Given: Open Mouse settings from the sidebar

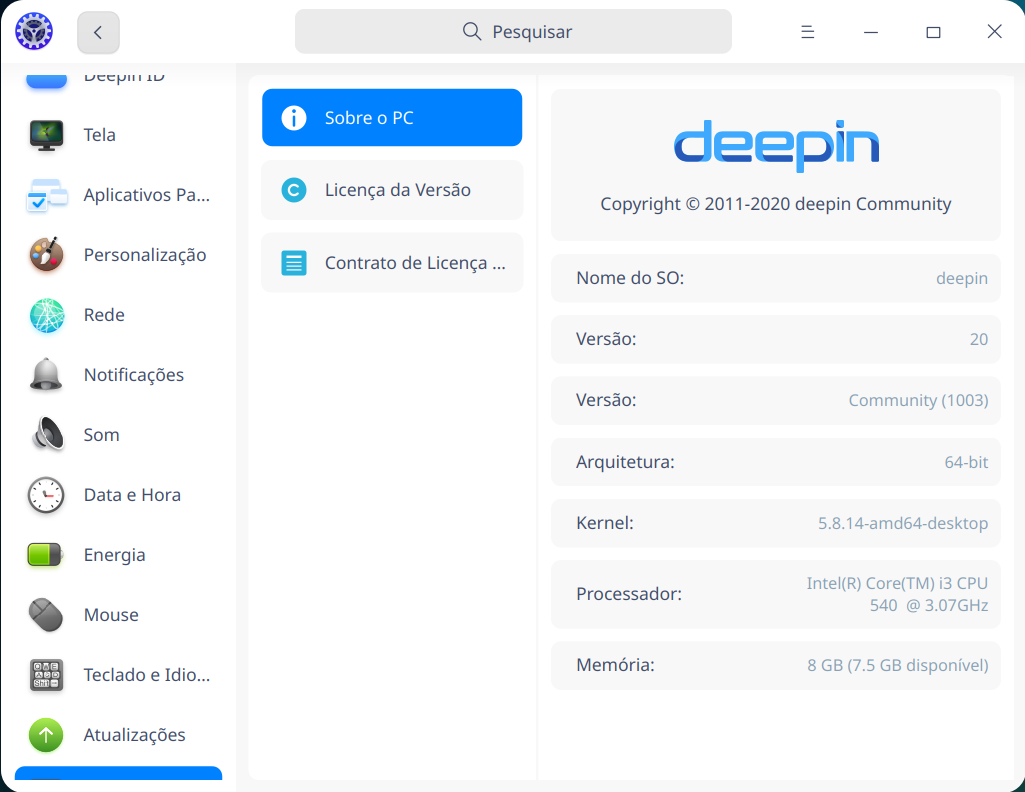Looking at the screenshot, I should (110, 614).
